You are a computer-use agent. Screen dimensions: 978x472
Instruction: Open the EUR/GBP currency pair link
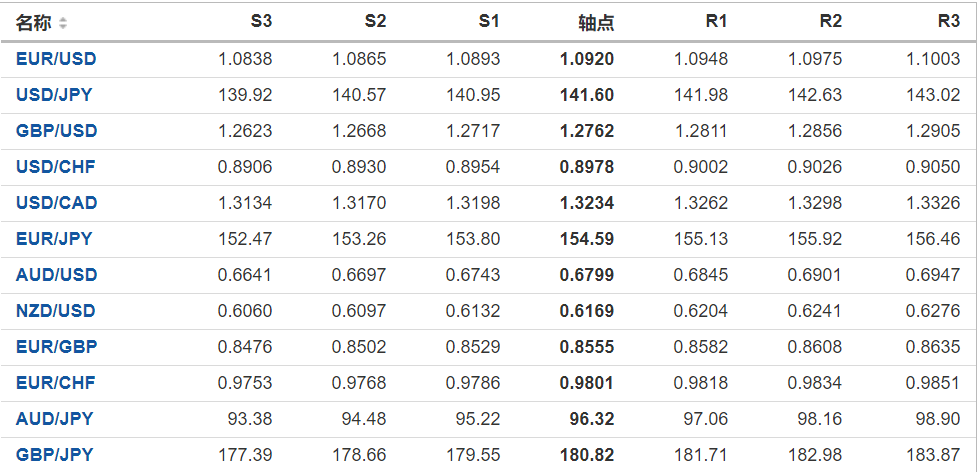tap(56, 347)
